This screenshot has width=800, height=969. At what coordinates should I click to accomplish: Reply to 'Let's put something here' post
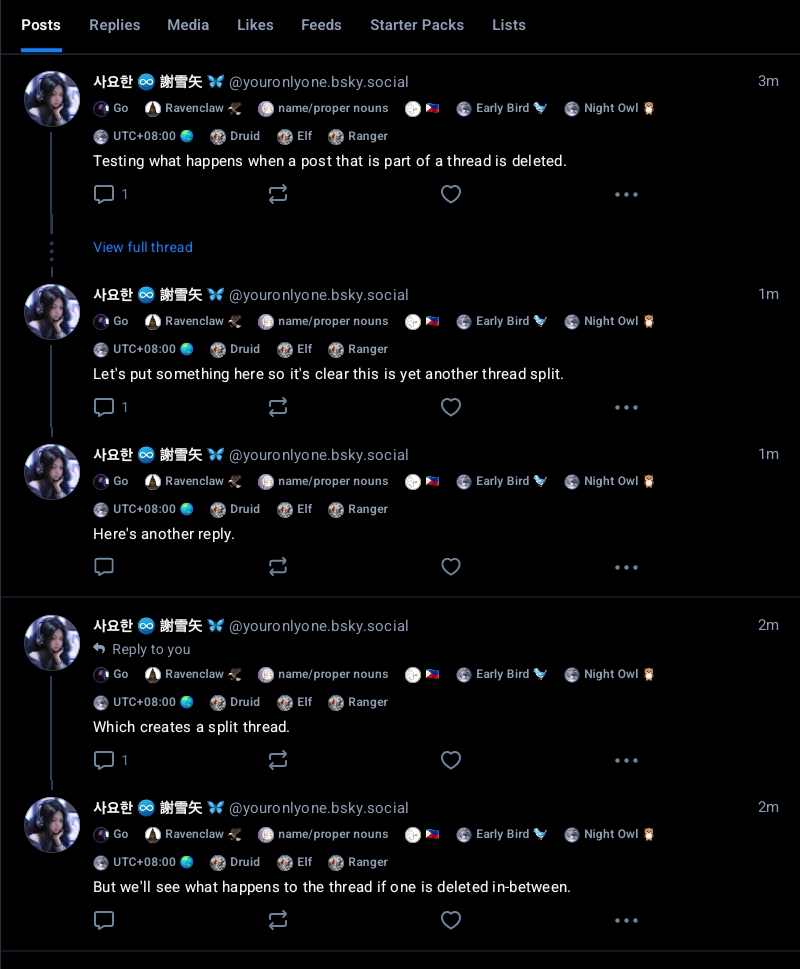[104, 407]
